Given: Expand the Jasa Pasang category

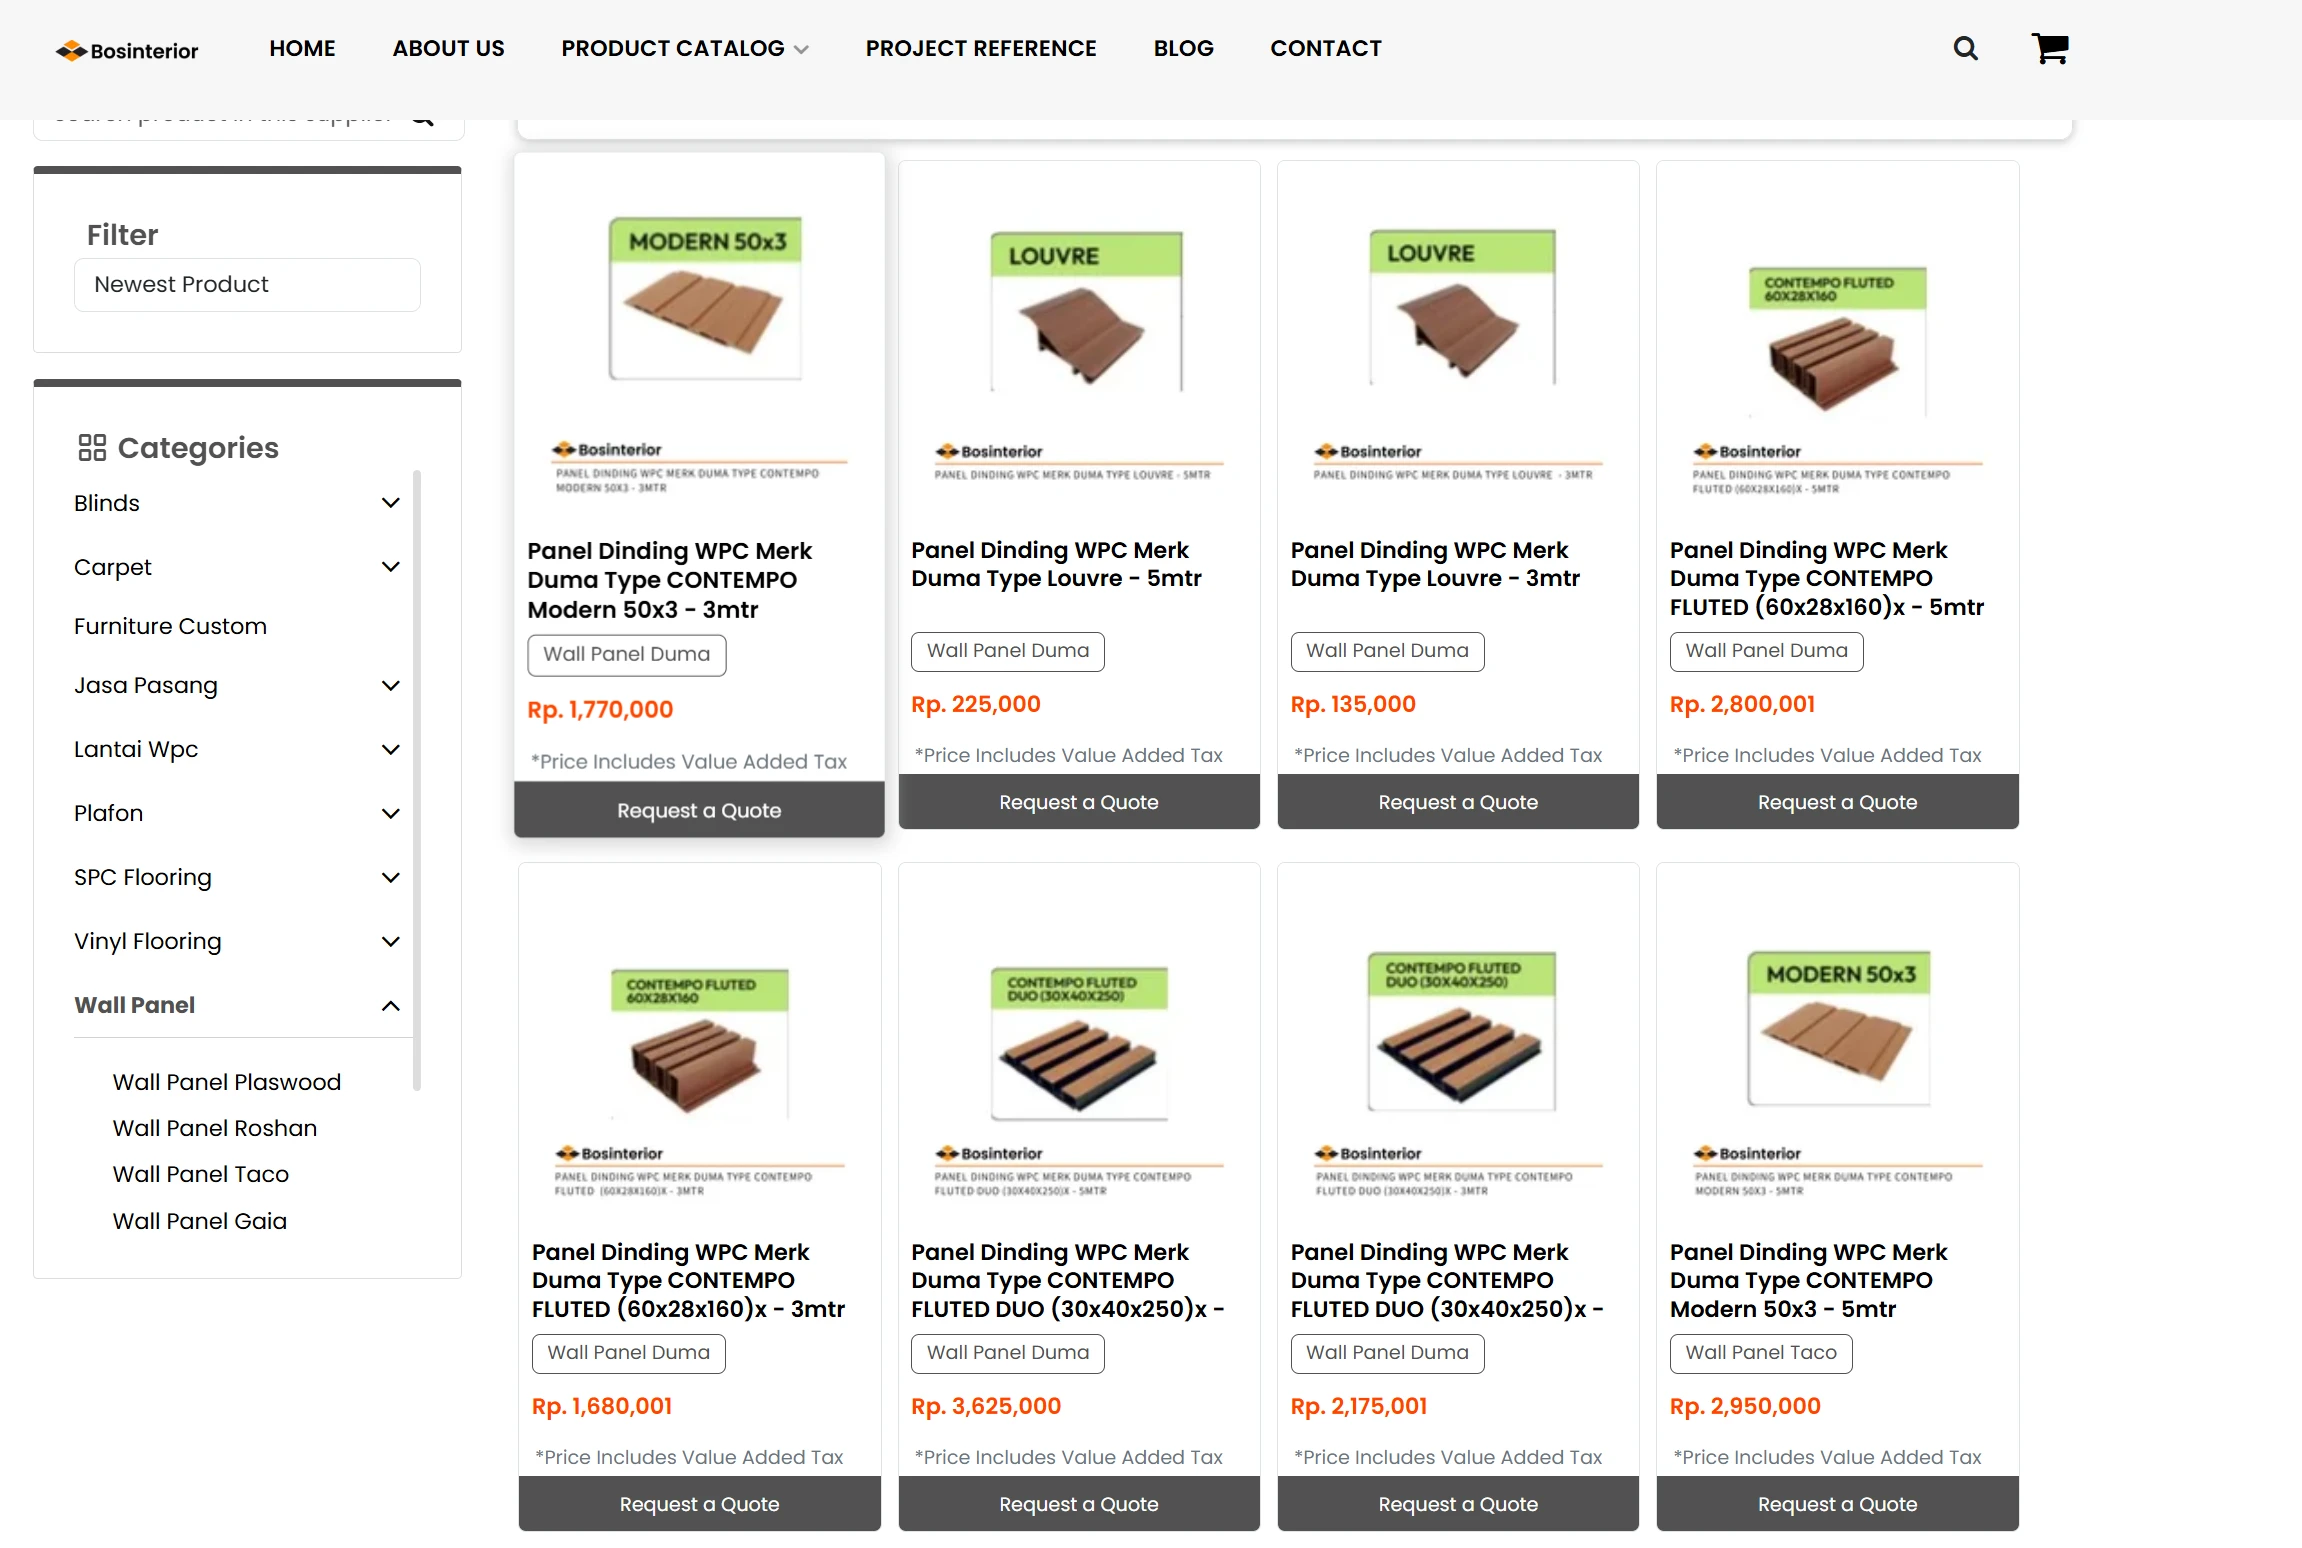Looking at the screenshot, I should coord(391,685).
